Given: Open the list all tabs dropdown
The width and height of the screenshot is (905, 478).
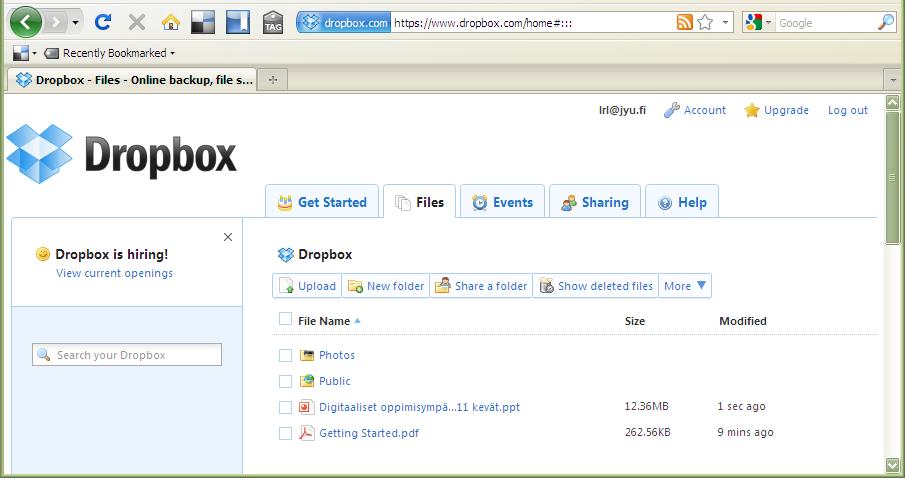Looking at the screenshot, I should (893, 80).
